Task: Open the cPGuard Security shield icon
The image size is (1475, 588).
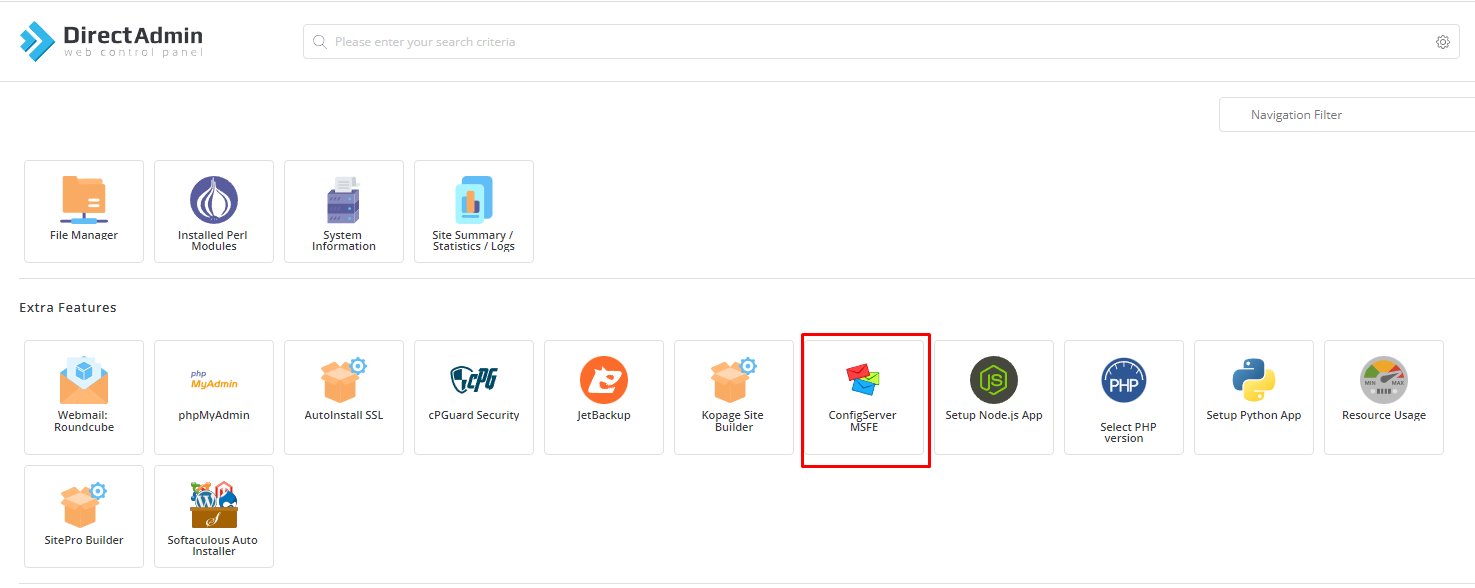Action: 474,380
